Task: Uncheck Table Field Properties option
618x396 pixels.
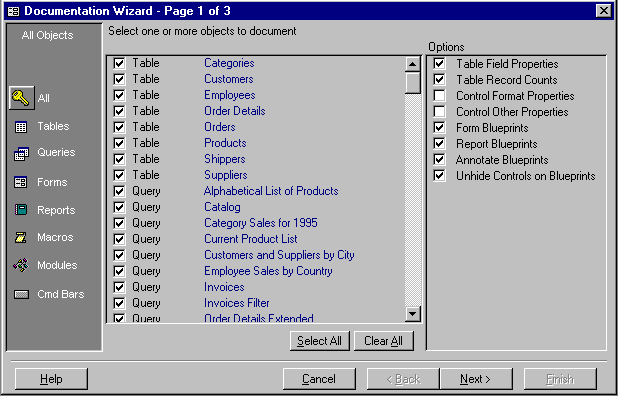Action: (439, 63)
